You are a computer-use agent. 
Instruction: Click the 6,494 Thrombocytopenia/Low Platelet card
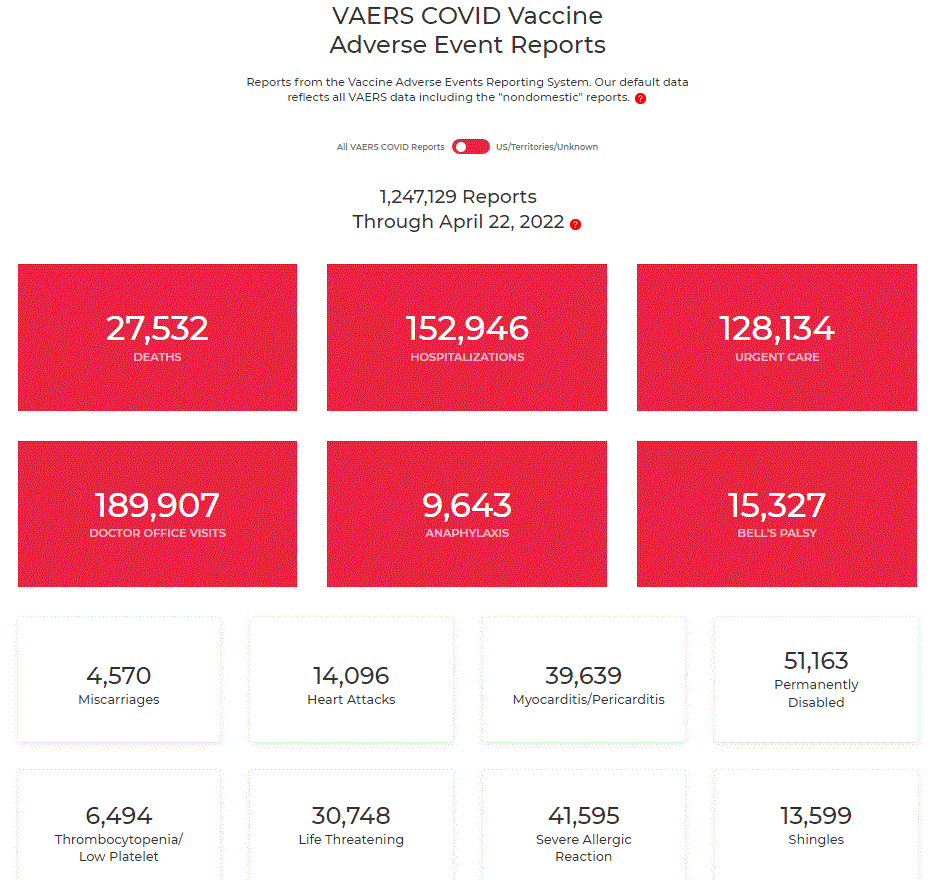tap(119, 825)
